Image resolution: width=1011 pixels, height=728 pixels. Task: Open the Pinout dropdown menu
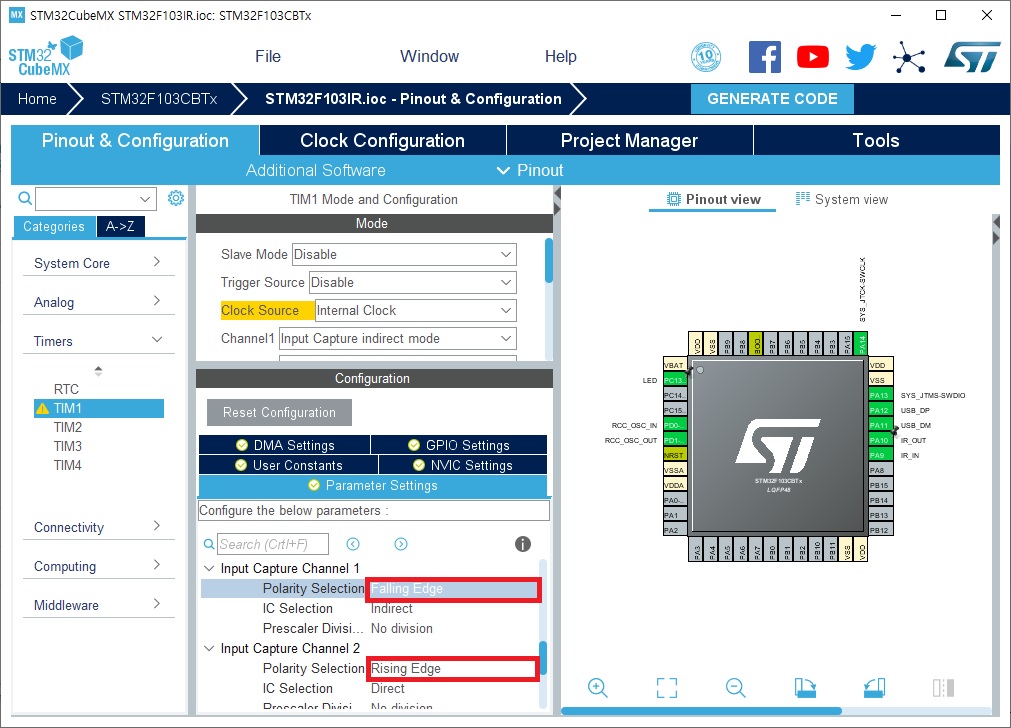tap(530, 170)
